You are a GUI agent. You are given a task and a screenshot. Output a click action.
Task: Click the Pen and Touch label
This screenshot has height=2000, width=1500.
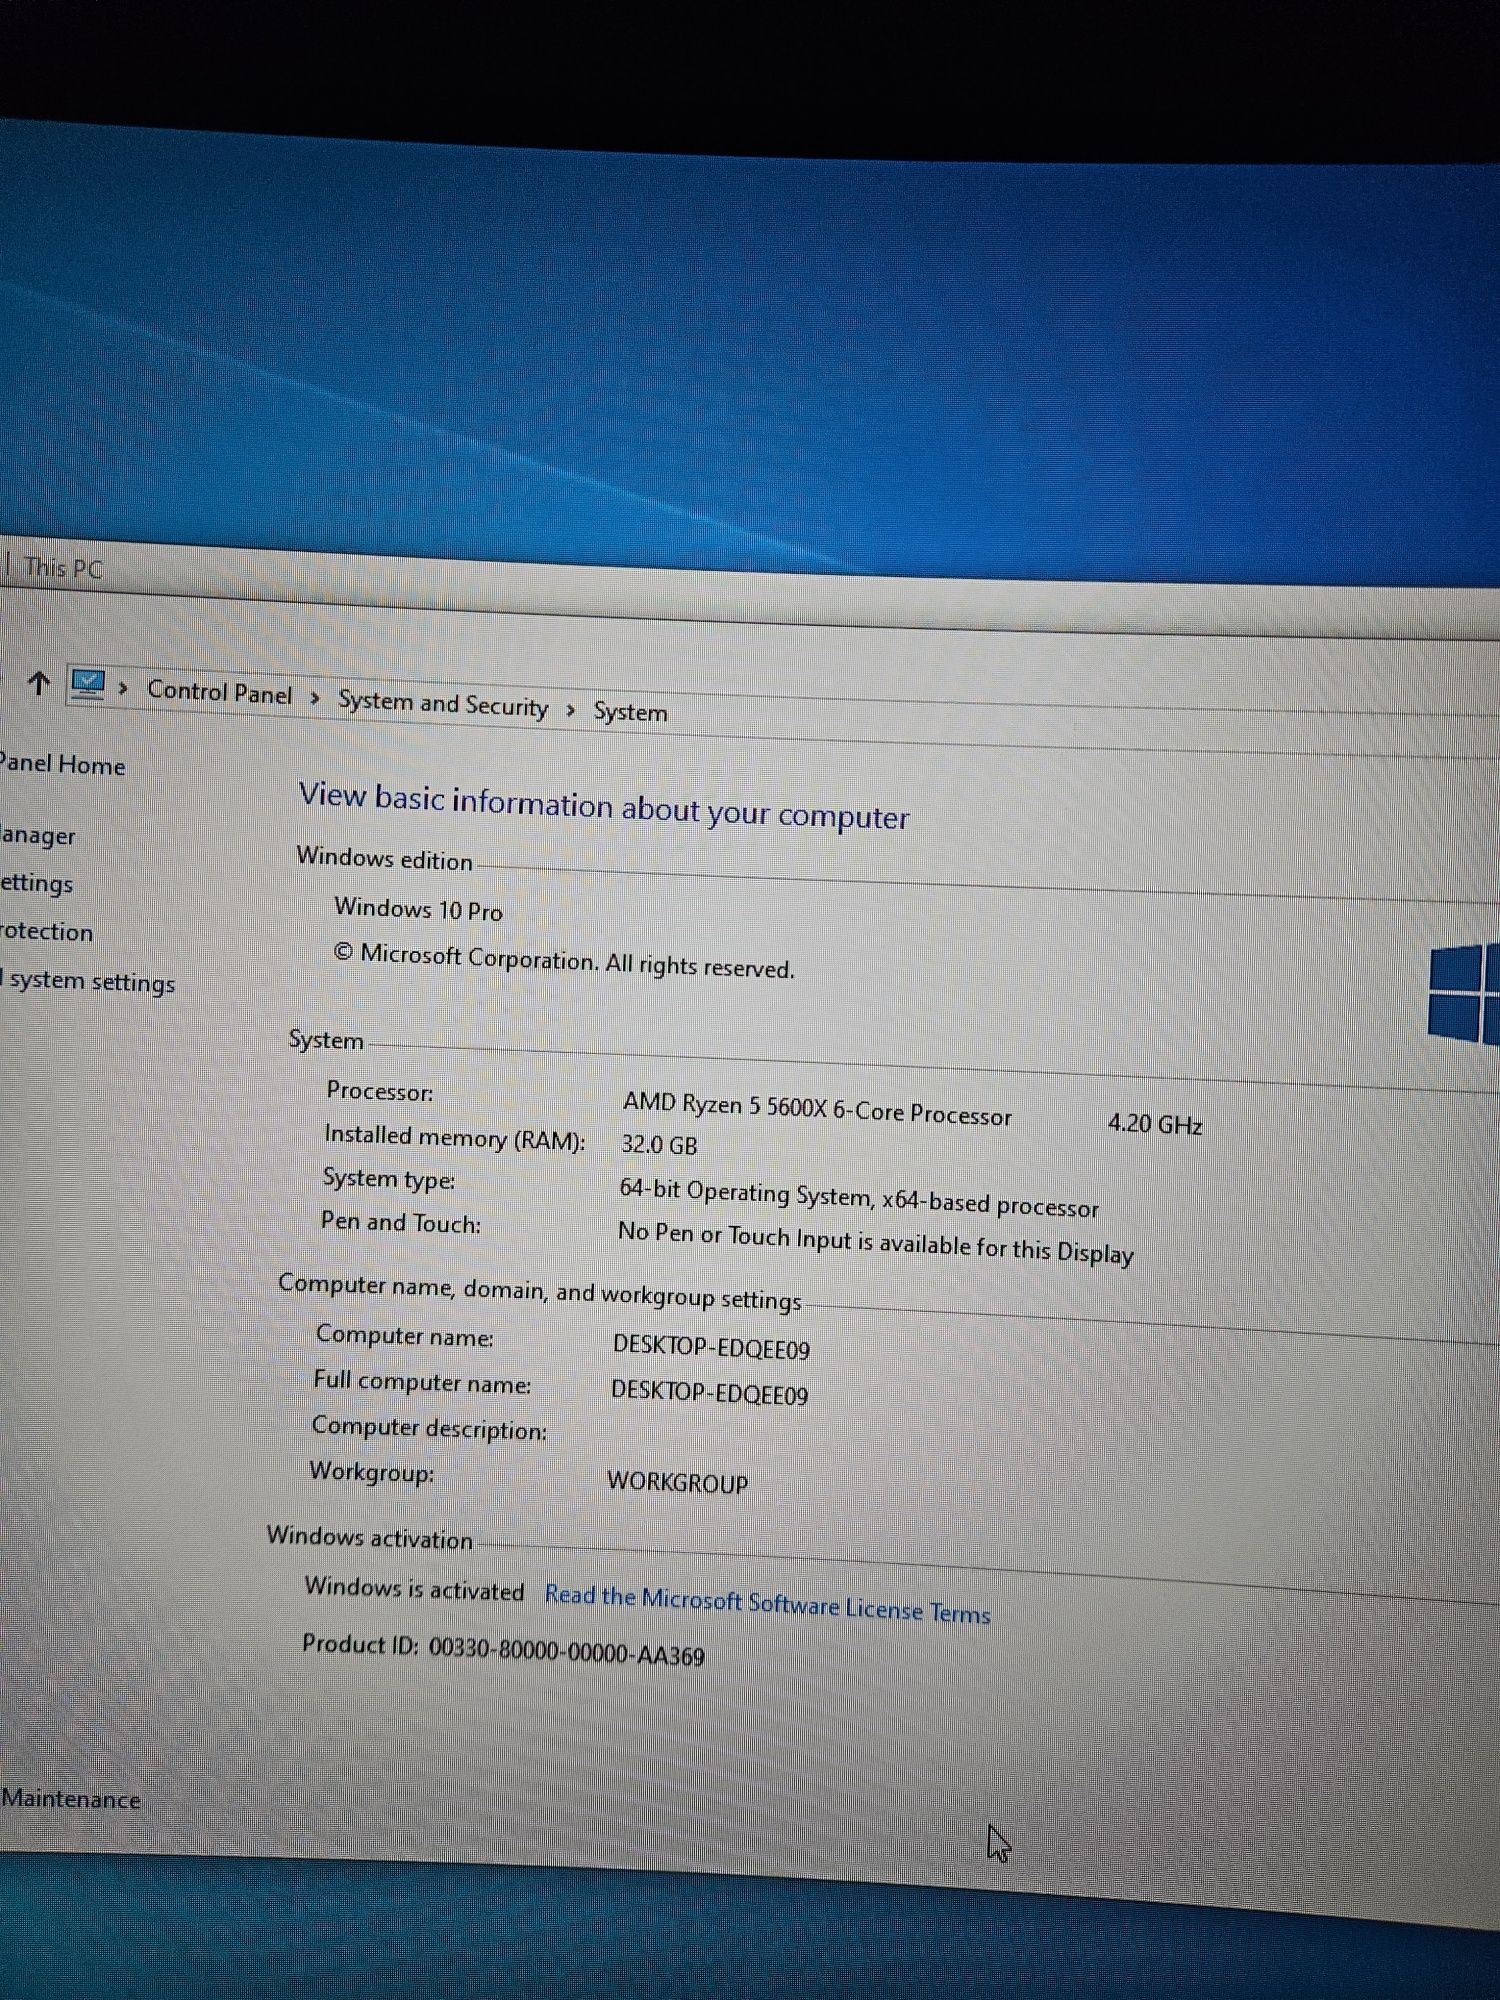coord(400,1223)
